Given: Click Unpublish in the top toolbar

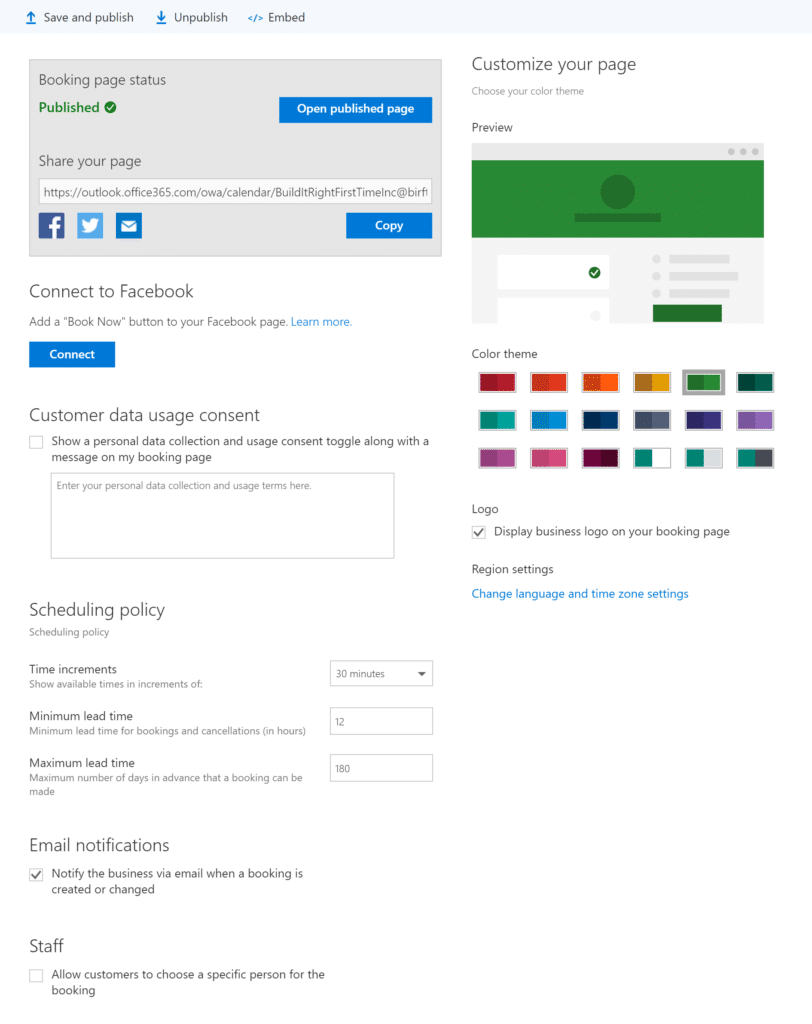Looking at the screenshot, I should 191,18.
